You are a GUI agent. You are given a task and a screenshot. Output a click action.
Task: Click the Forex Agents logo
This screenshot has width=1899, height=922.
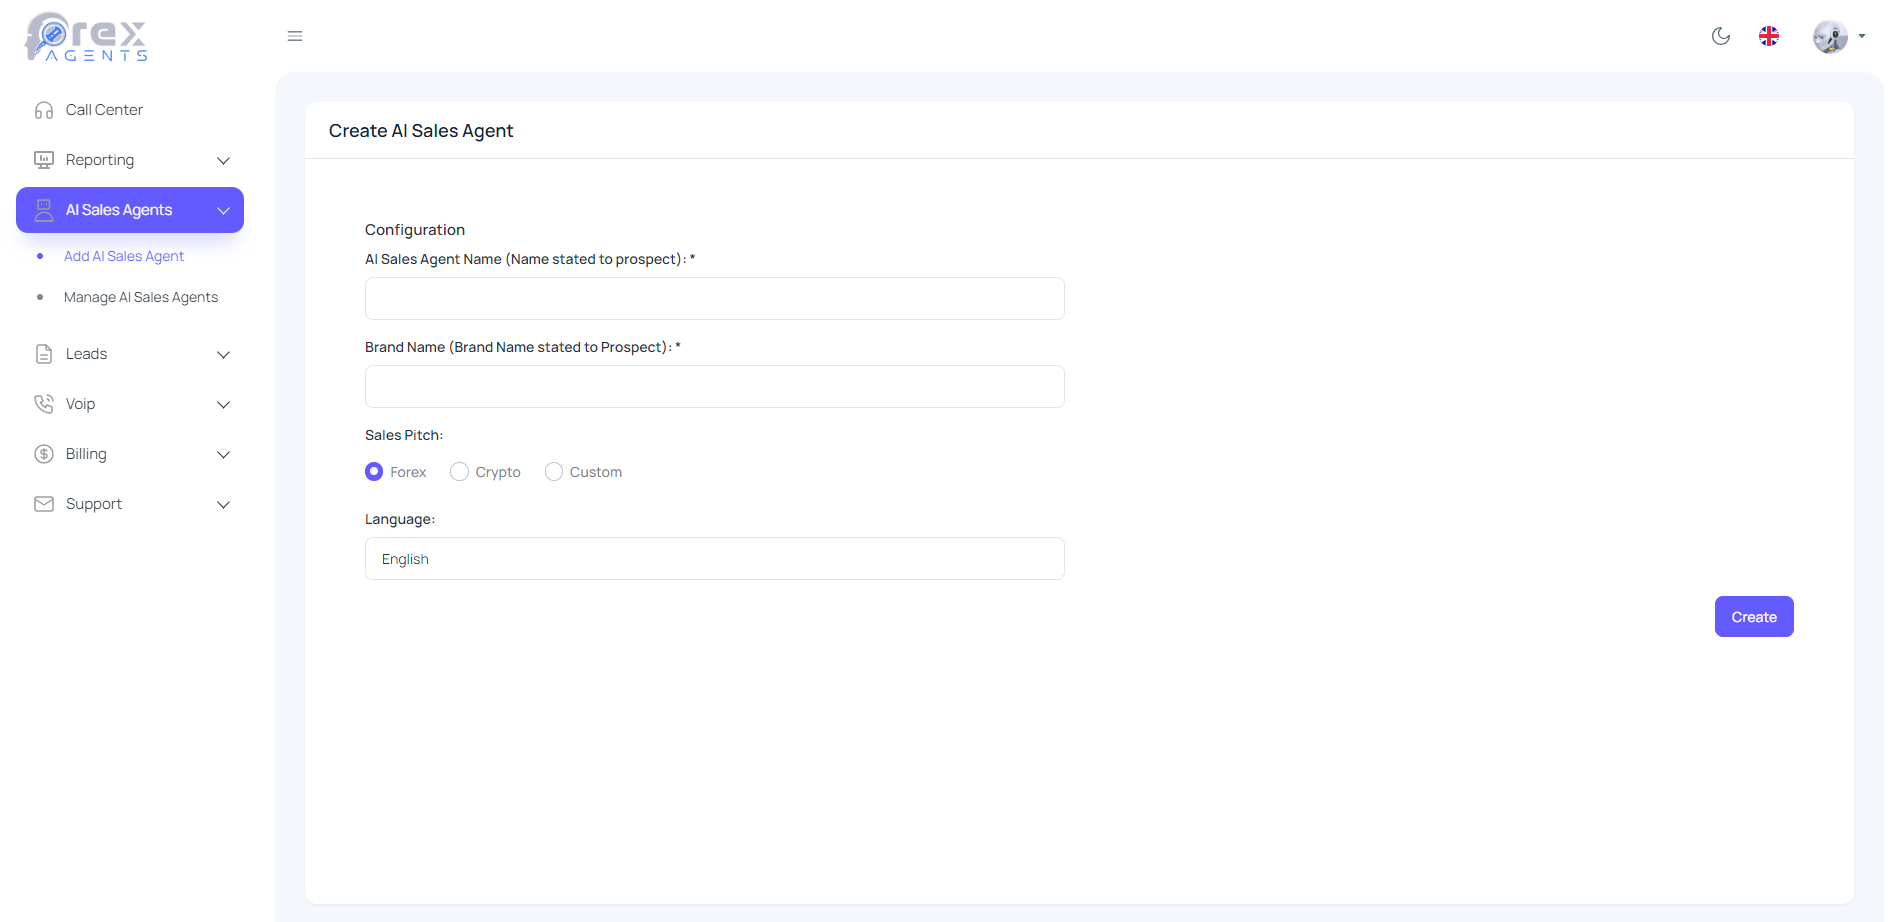pyautogui.click(x=86, y=37)
